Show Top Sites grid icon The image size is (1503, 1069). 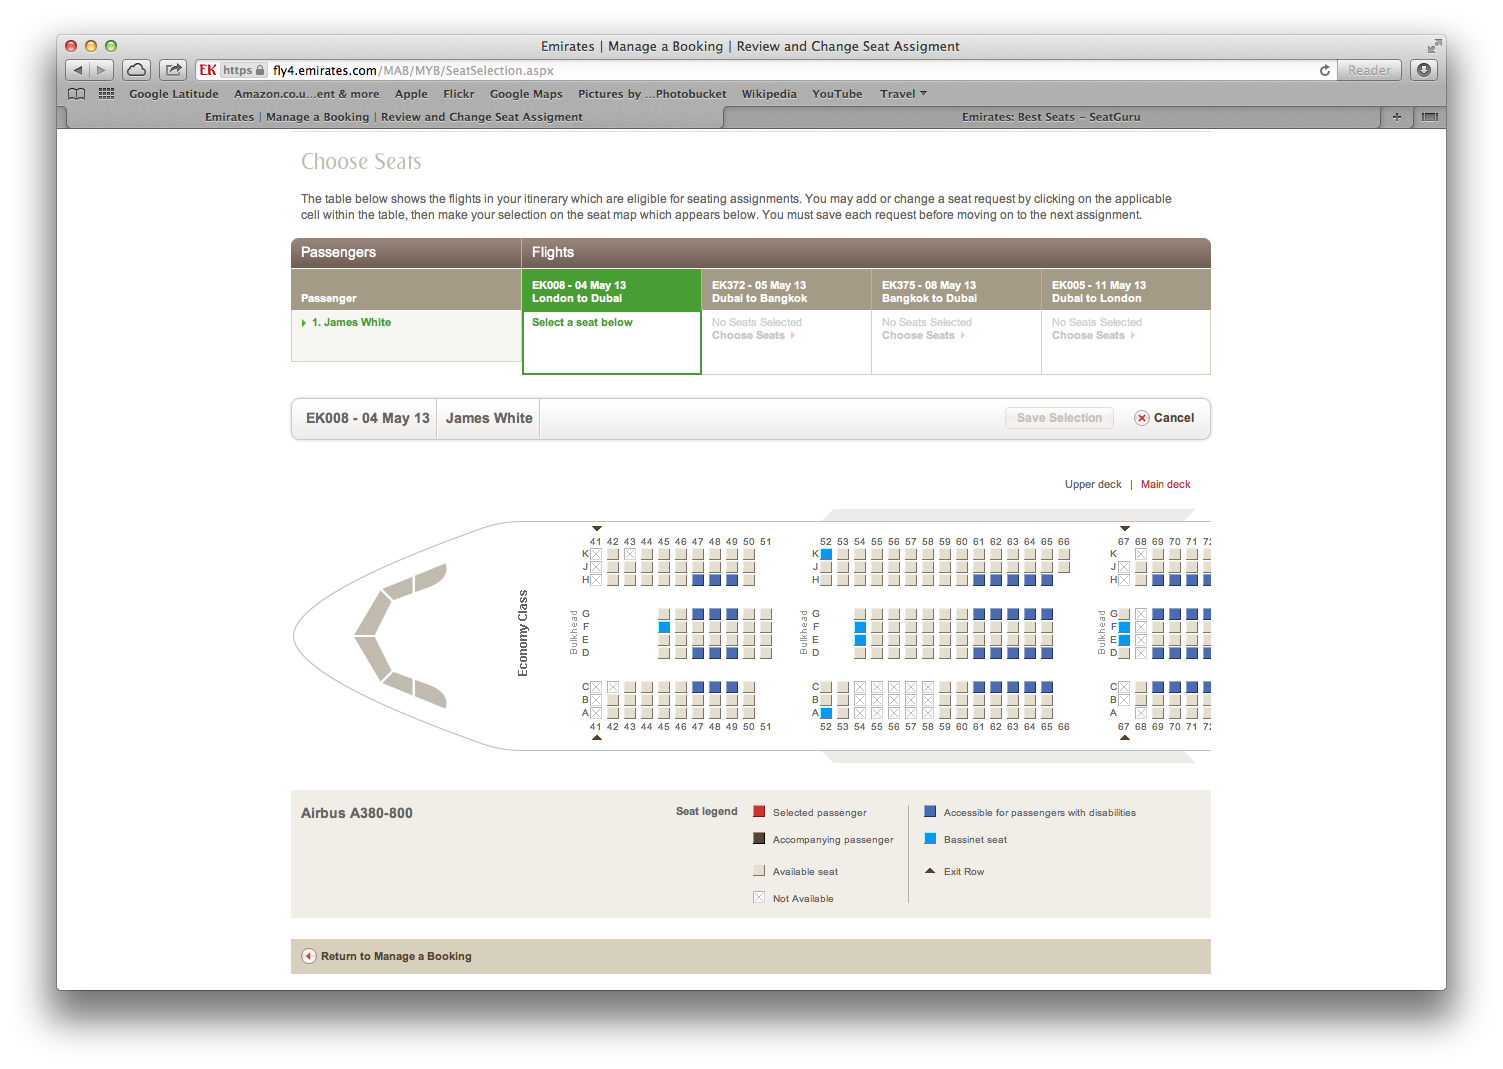coord(106,94)
